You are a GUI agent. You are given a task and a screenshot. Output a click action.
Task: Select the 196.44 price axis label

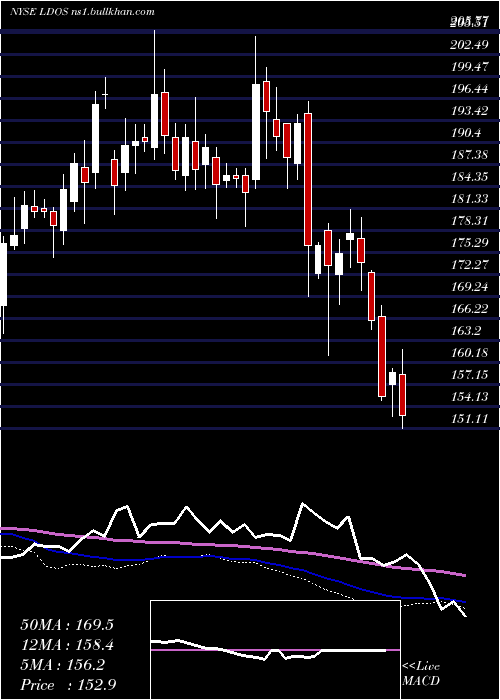[471, 89]
